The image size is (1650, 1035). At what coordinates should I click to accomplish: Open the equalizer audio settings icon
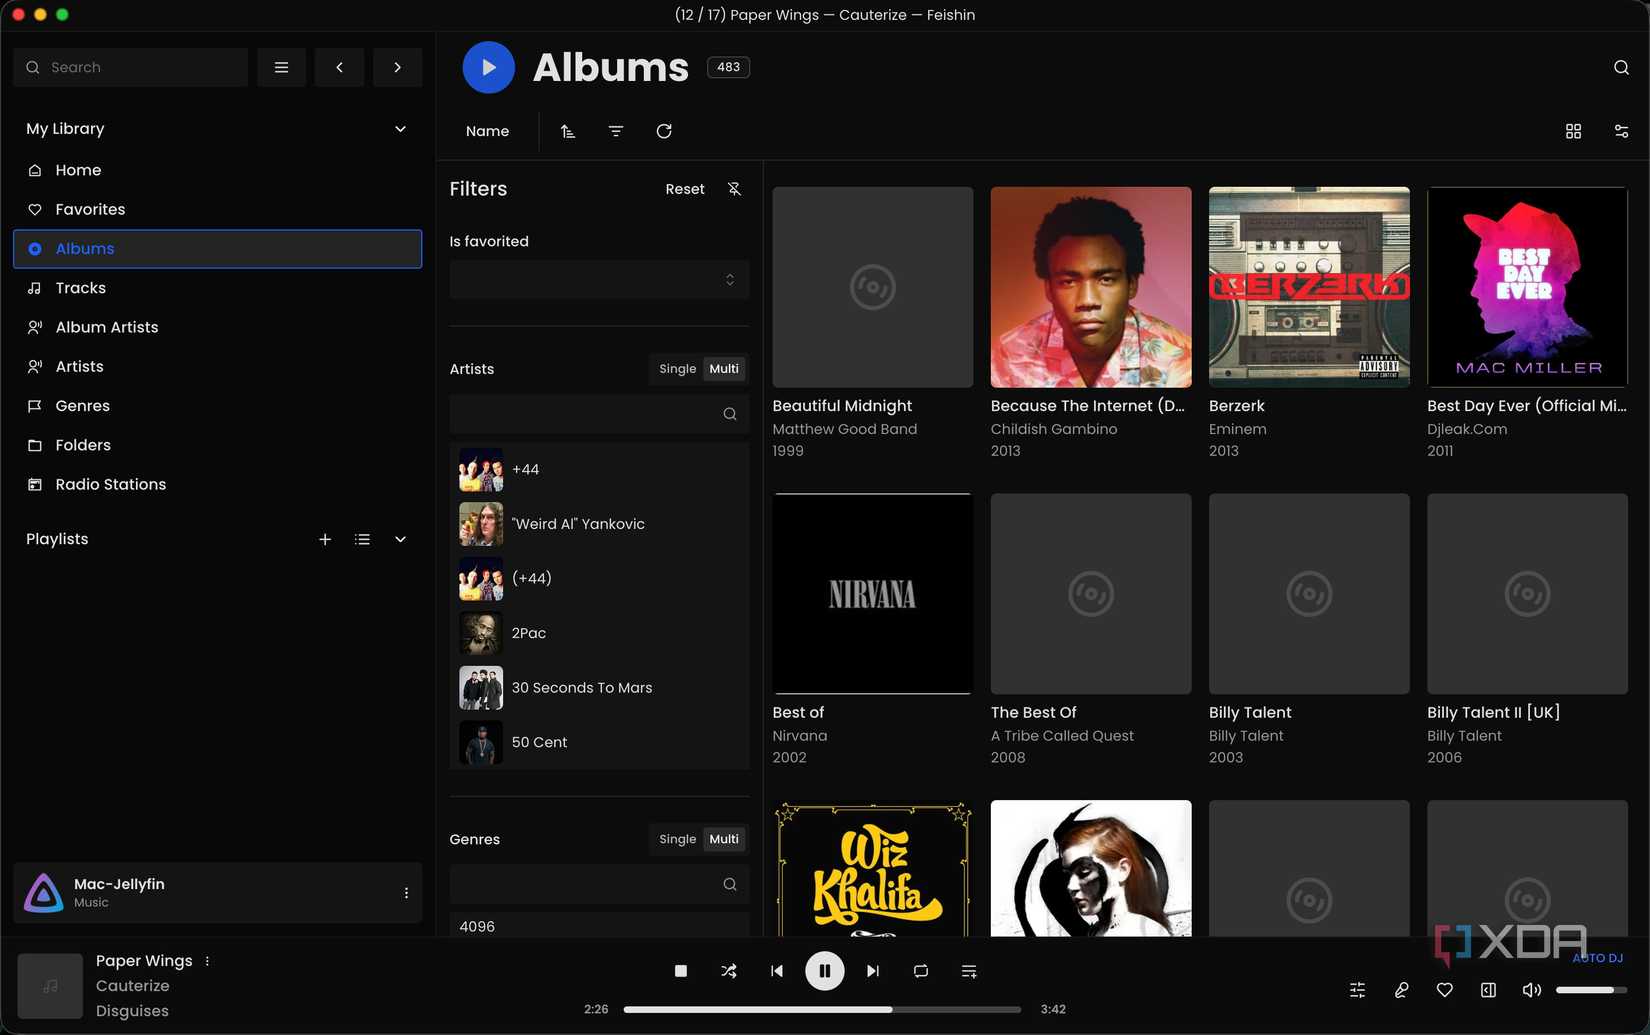(1357, 990)
